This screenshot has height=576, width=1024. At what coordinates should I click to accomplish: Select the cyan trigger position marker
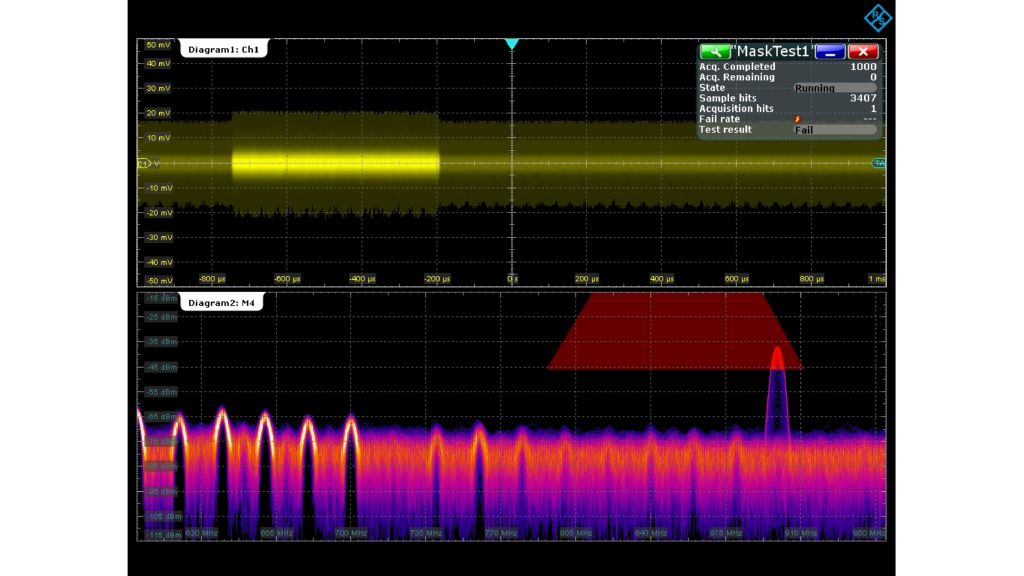tap(512, 45)
